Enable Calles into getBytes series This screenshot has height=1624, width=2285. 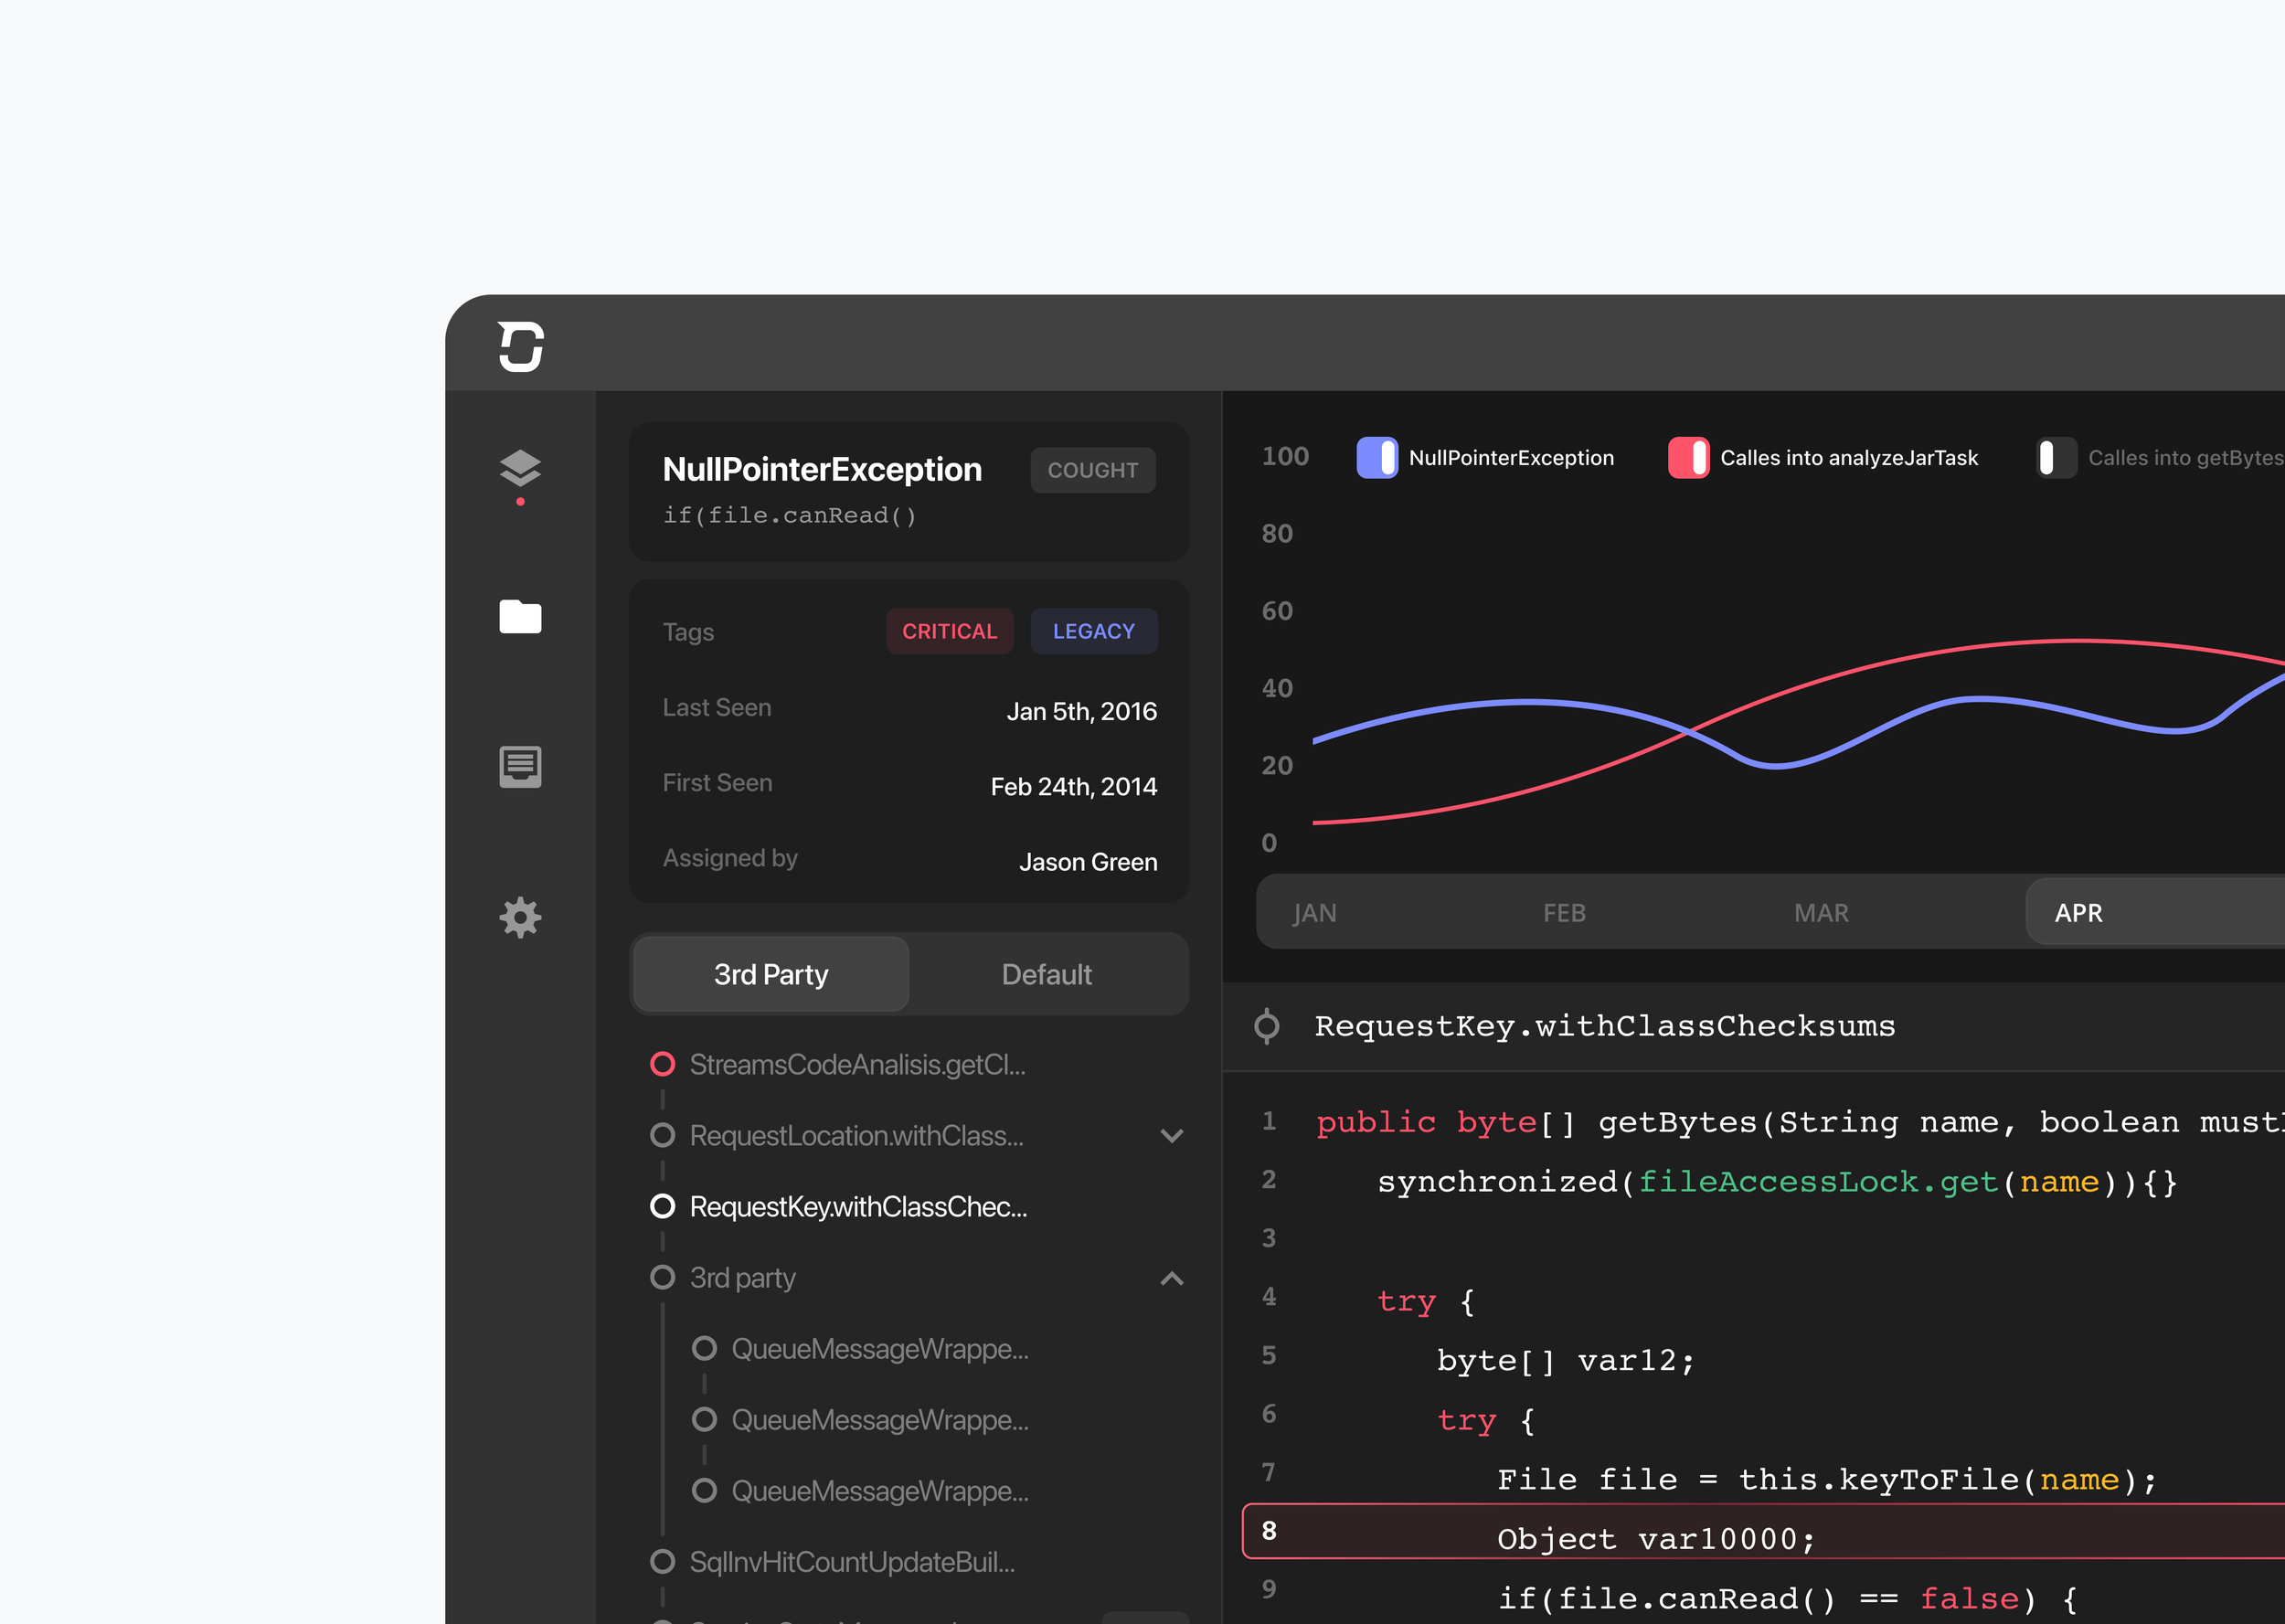tap(2056, 458)
